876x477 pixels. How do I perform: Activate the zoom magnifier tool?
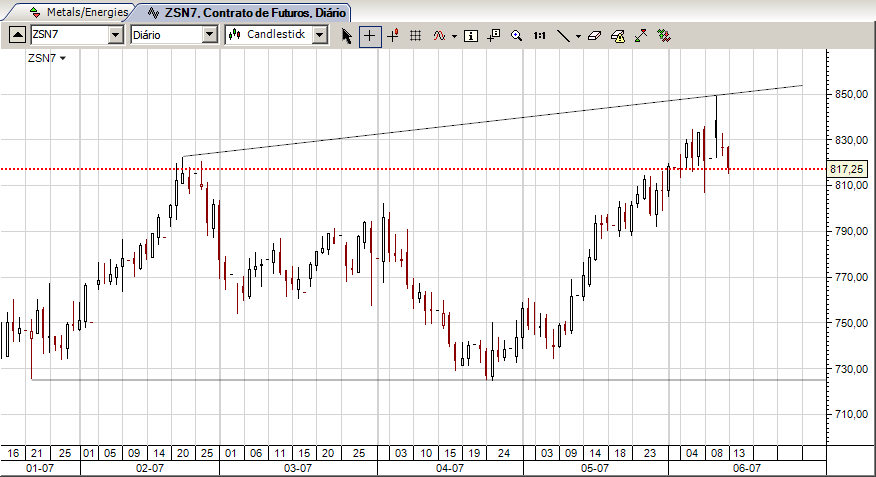(516, 36)
